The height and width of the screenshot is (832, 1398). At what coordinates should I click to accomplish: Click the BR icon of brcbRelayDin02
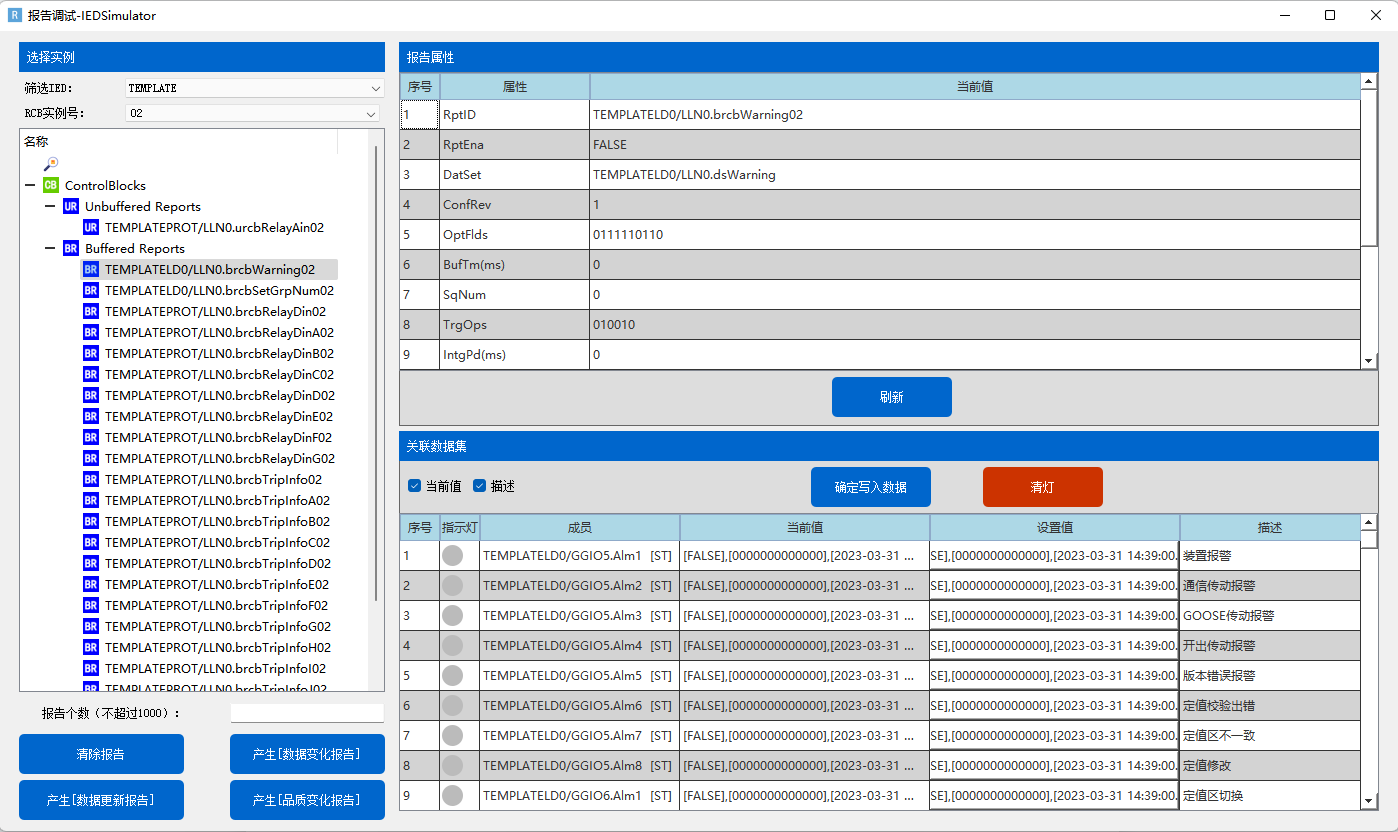[91, 311]
